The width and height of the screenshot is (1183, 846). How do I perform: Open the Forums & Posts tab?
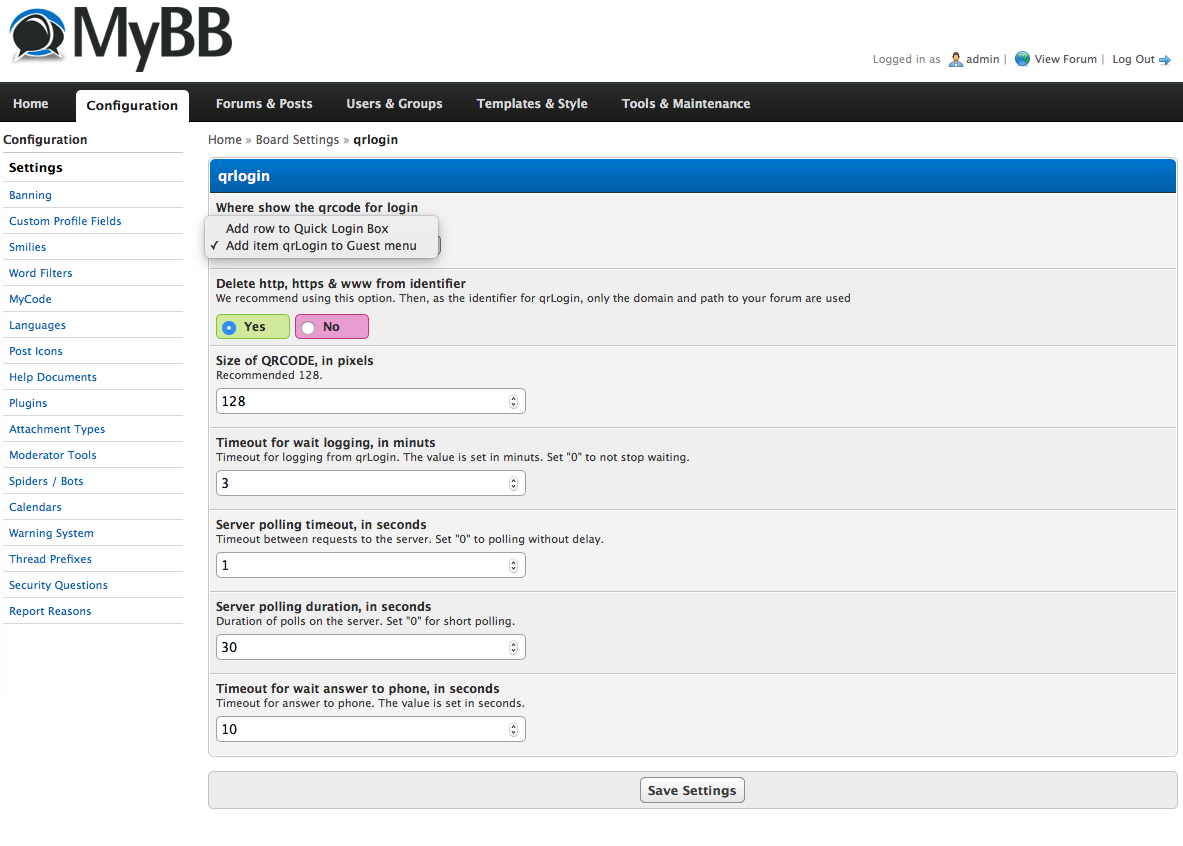tap(264, 104)
